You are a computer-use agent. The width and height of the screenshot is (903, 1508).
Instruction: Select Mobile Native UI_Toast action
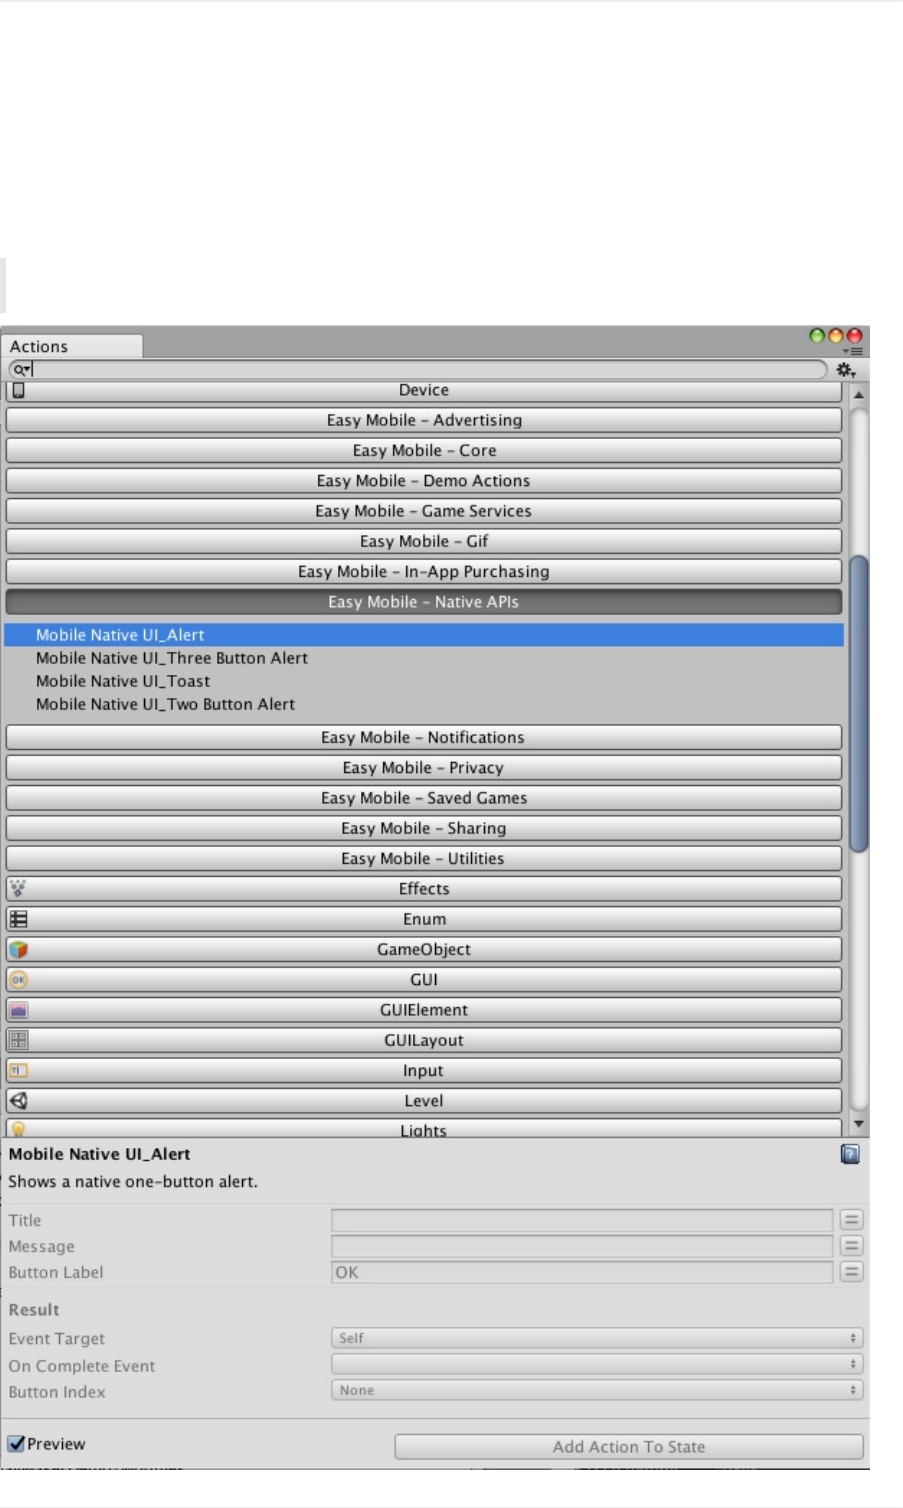pyautogui.click(x=424, y=681)
